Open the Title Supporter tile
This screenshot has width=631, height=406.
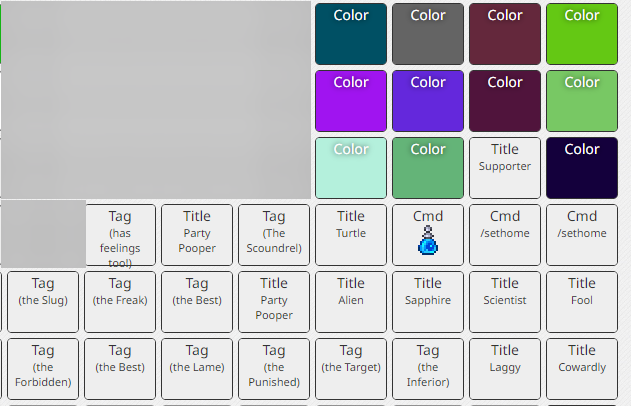click(x=505, y=168)
